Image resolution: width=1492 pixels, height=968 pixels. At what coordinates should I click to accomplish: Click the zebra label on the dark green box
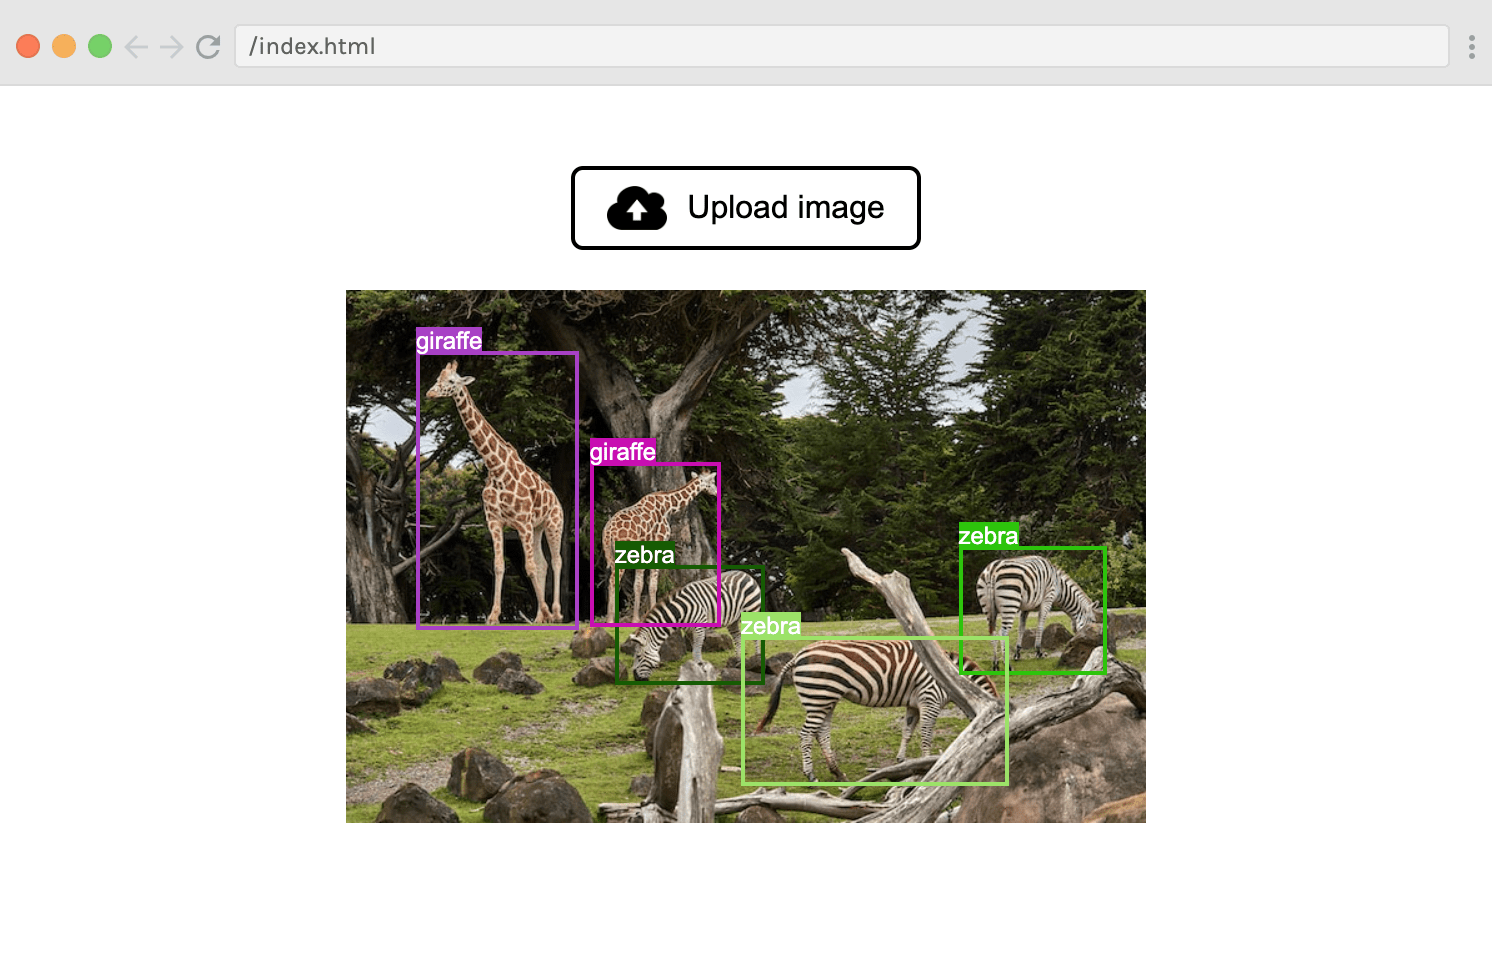645,554
